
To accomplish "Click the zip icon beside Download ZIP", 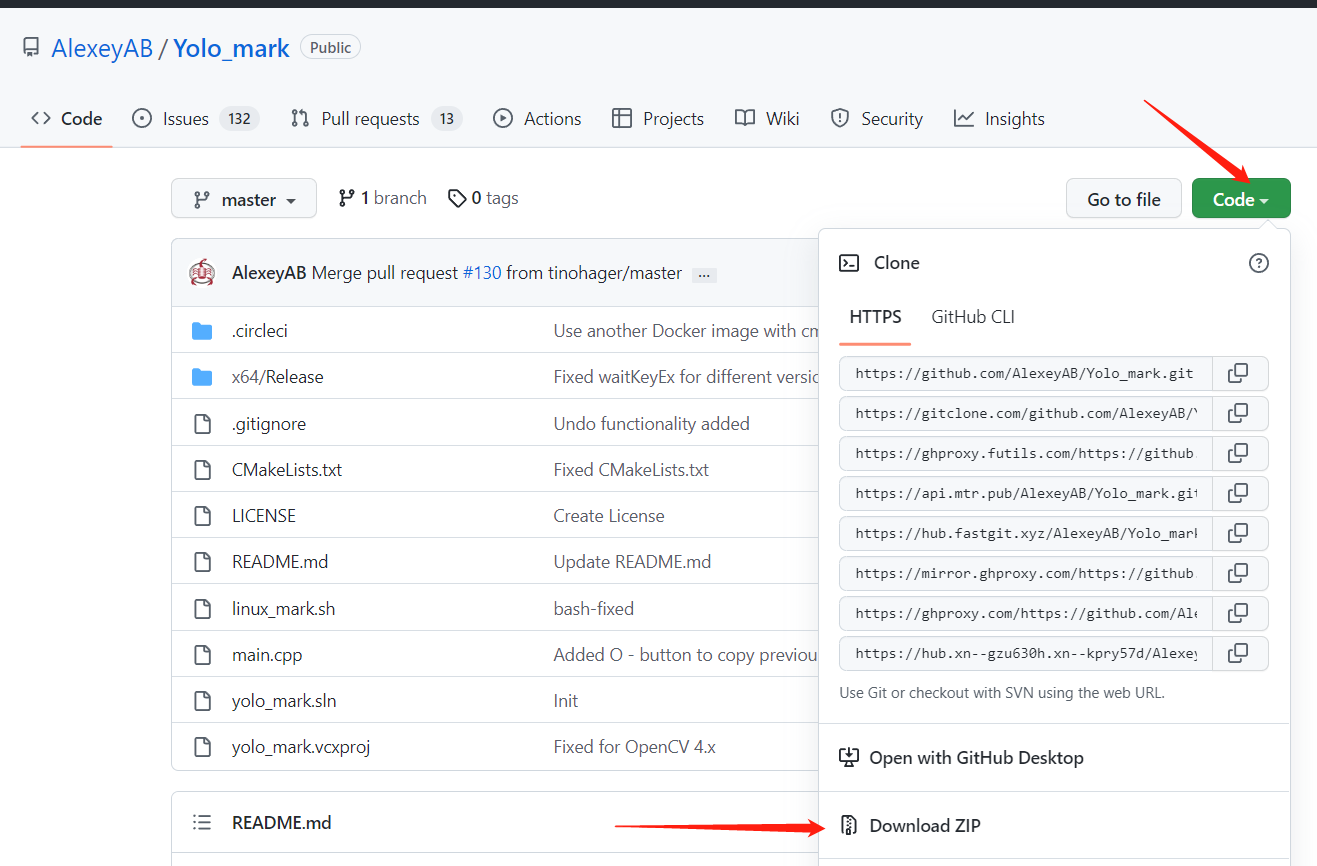I will click(x=849, y=826).
